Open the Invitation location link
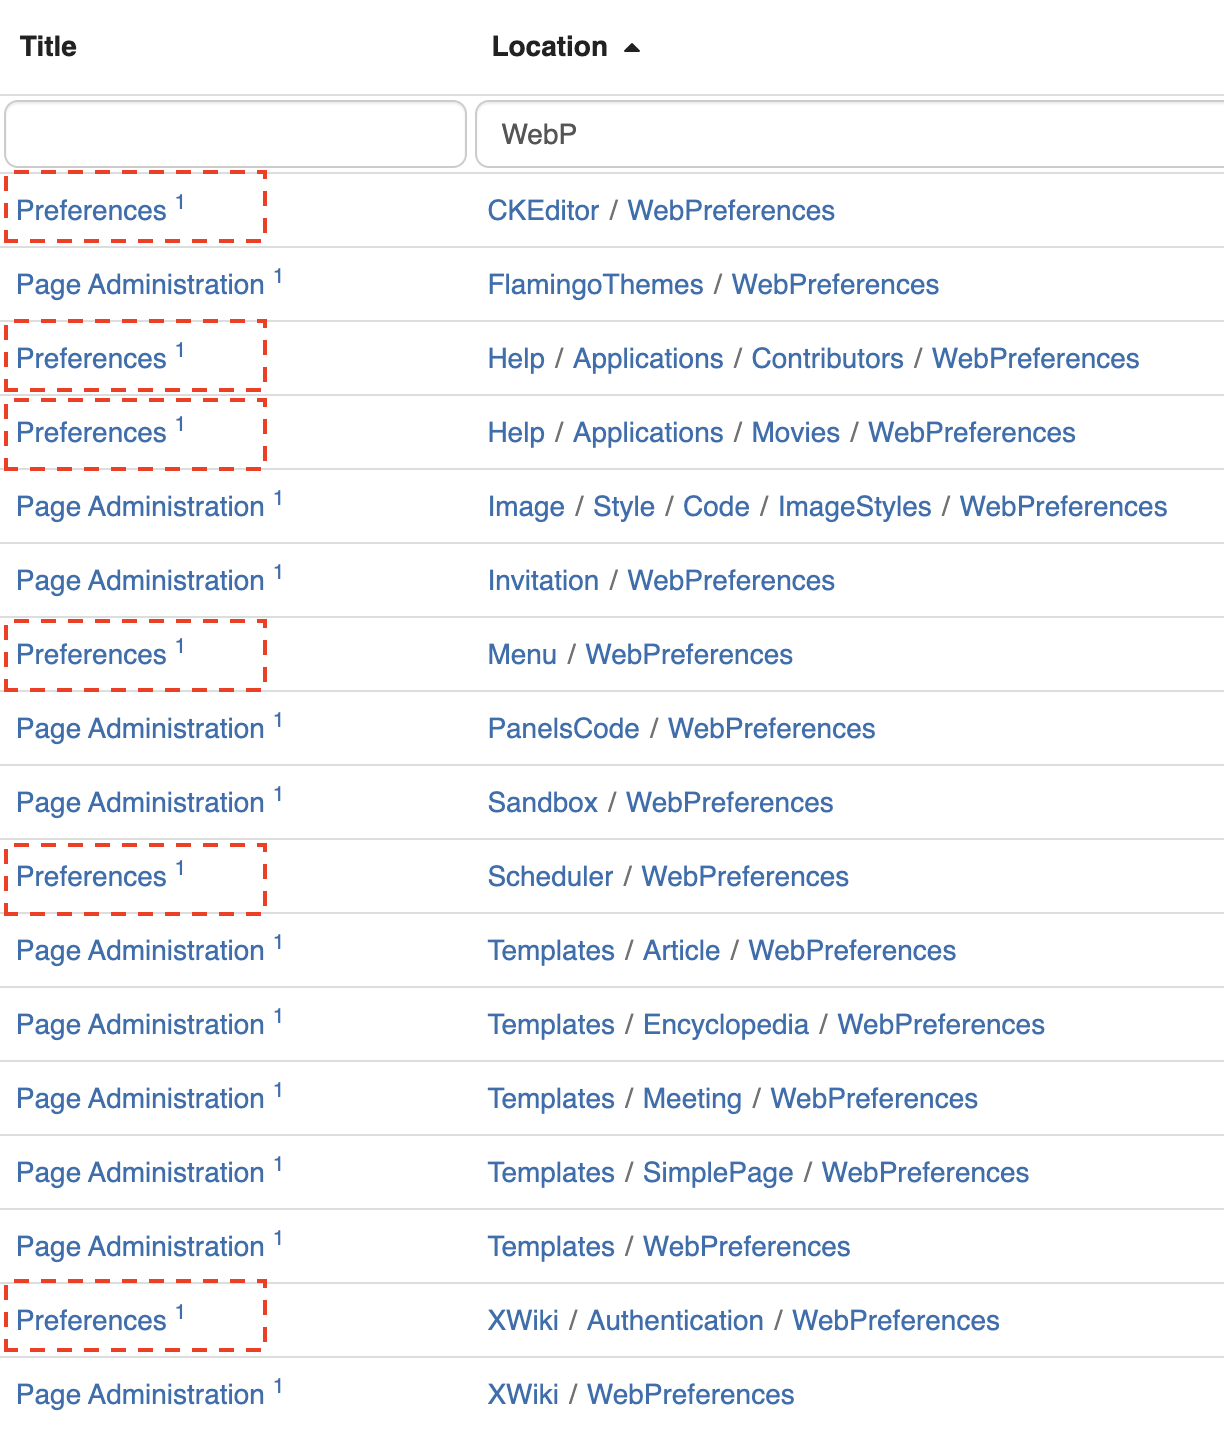This screenshot has width=1224, height=1440. click(543, 581)
